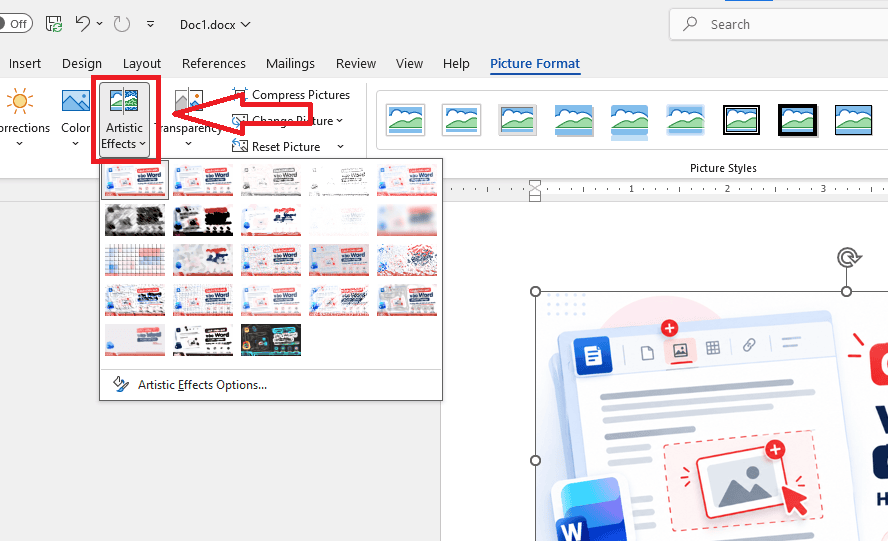Select the Picture Format tab
The image size is (888, 541).
535,63
